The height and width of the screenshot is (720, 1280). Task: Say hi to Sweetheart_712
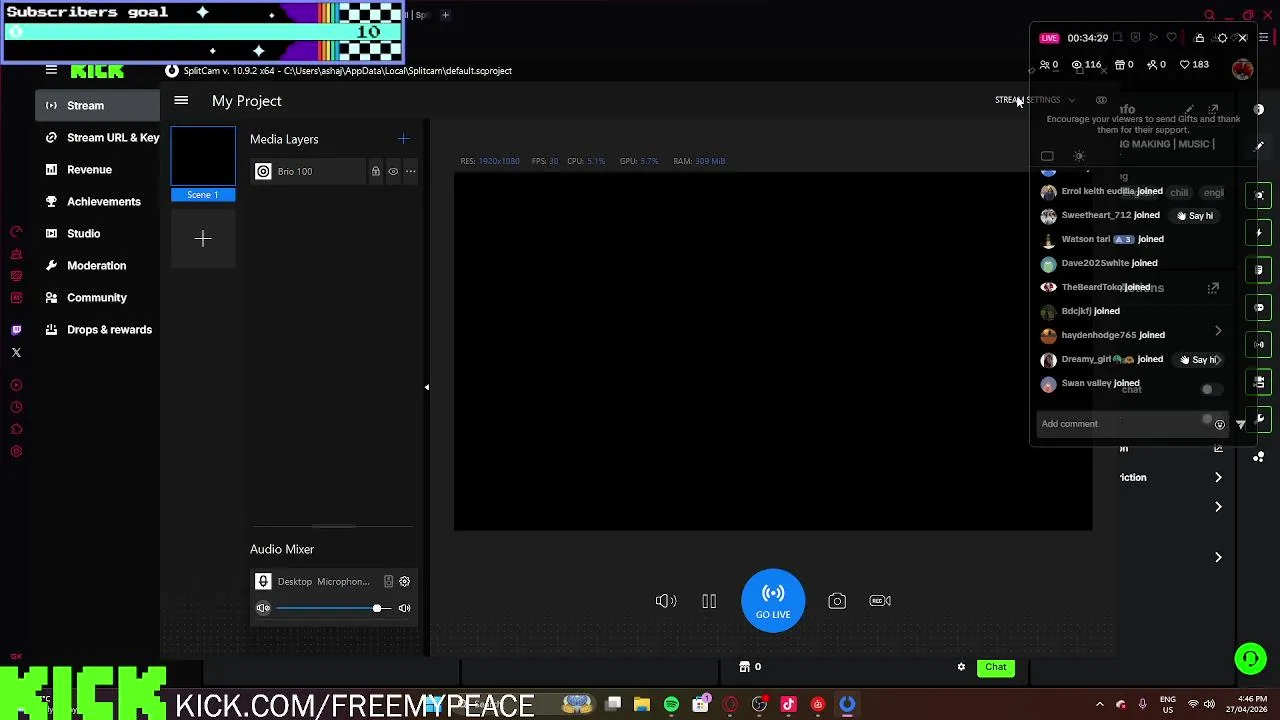(x=1196, y=215)
